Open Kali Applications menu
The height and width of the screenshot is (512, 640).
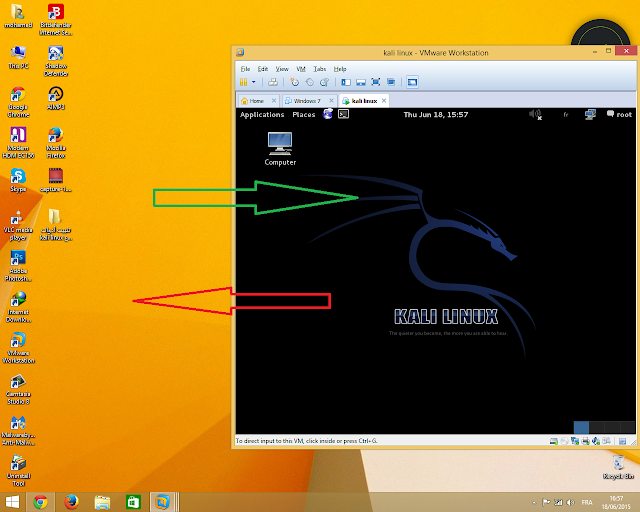click(262, 115)
